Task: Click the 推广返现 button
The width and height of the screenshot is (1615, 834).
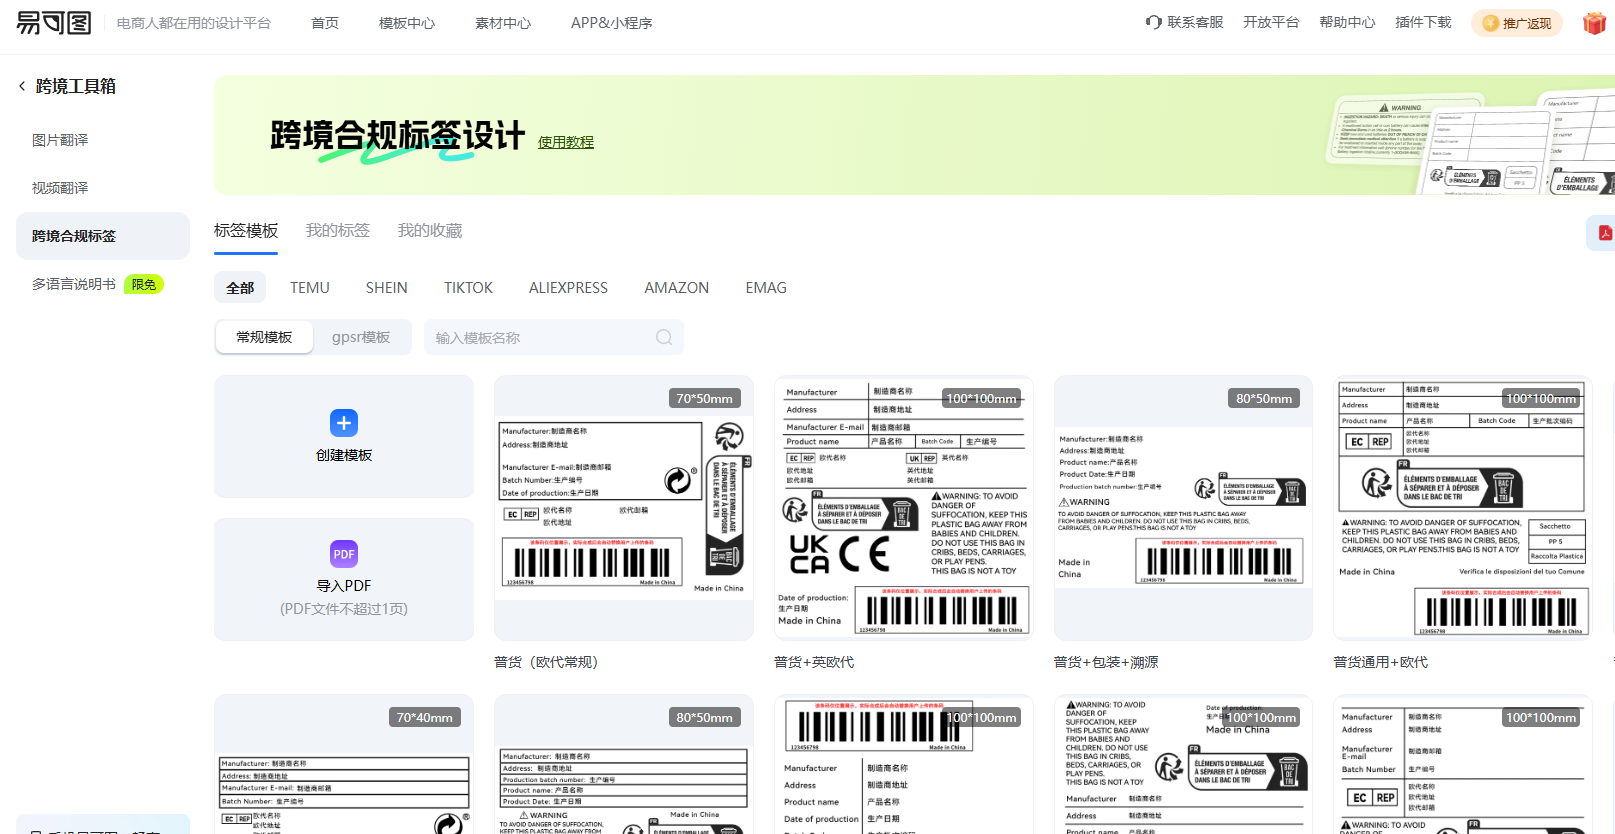Action: pyautogui.click(x=1517, y=23)
